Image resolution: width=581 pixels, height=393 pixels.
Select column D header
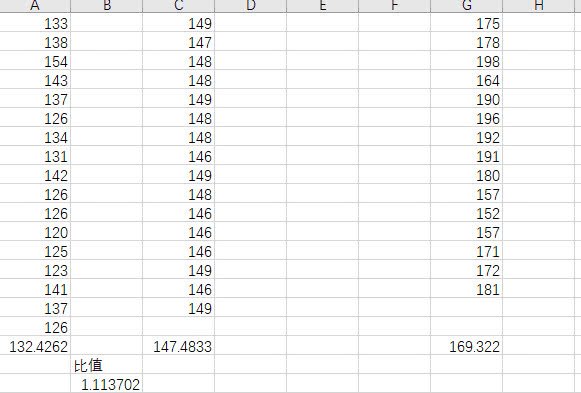(250, 6)
